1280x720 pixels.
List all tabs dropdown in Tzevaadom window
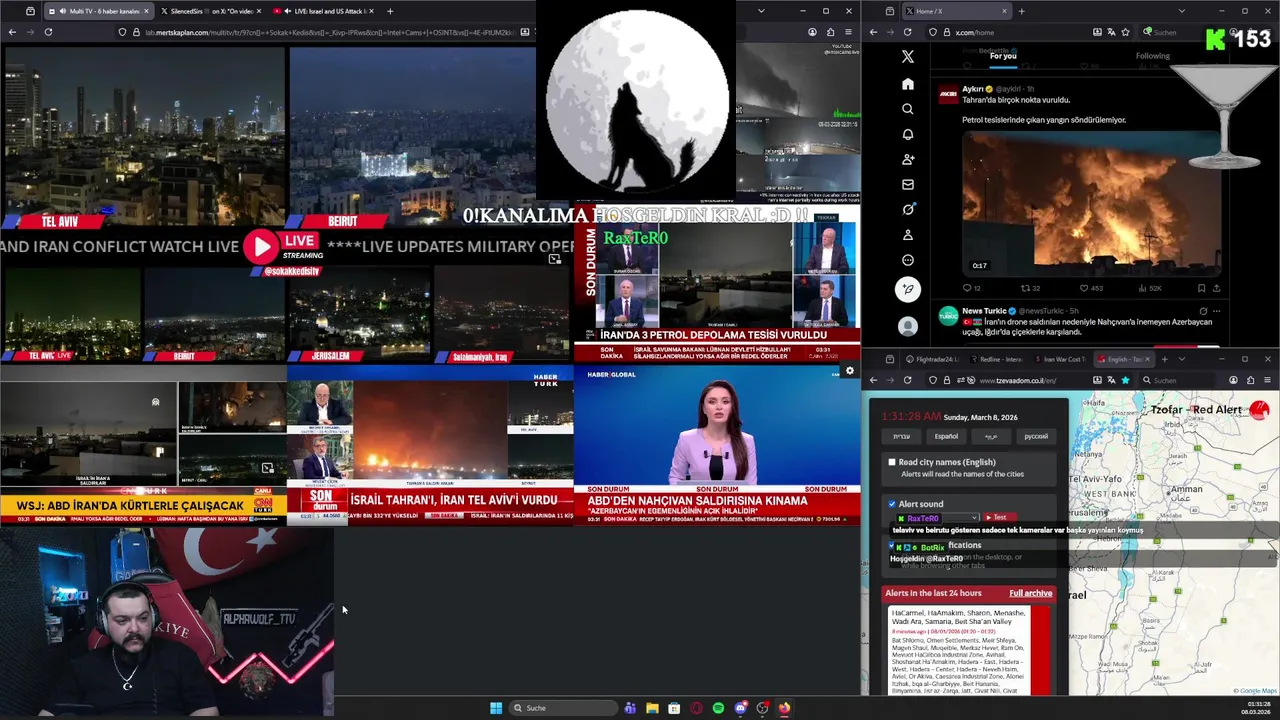pos(1181,359)
